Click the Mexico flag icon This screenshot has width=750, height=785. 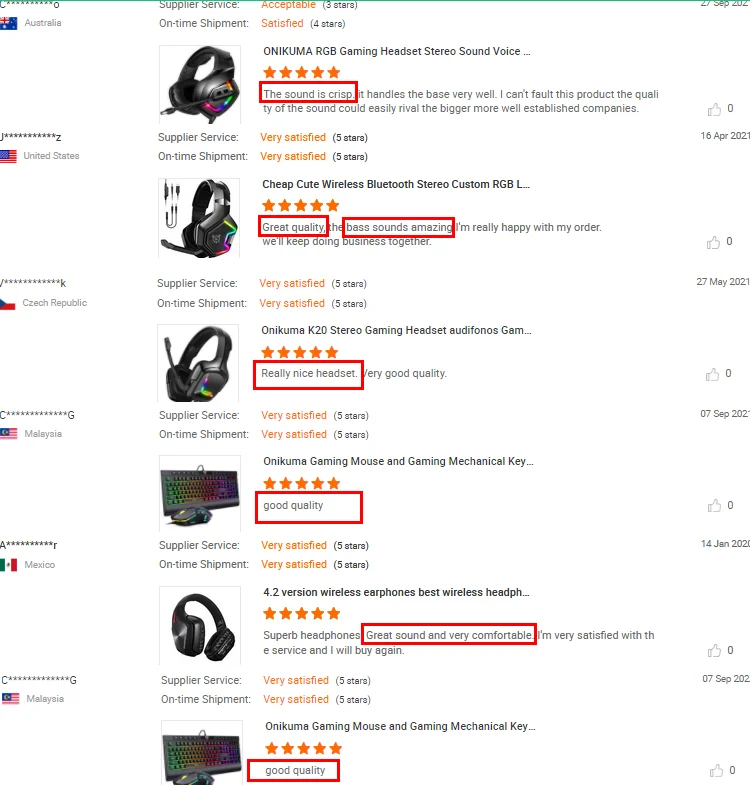tap(9, 565)
